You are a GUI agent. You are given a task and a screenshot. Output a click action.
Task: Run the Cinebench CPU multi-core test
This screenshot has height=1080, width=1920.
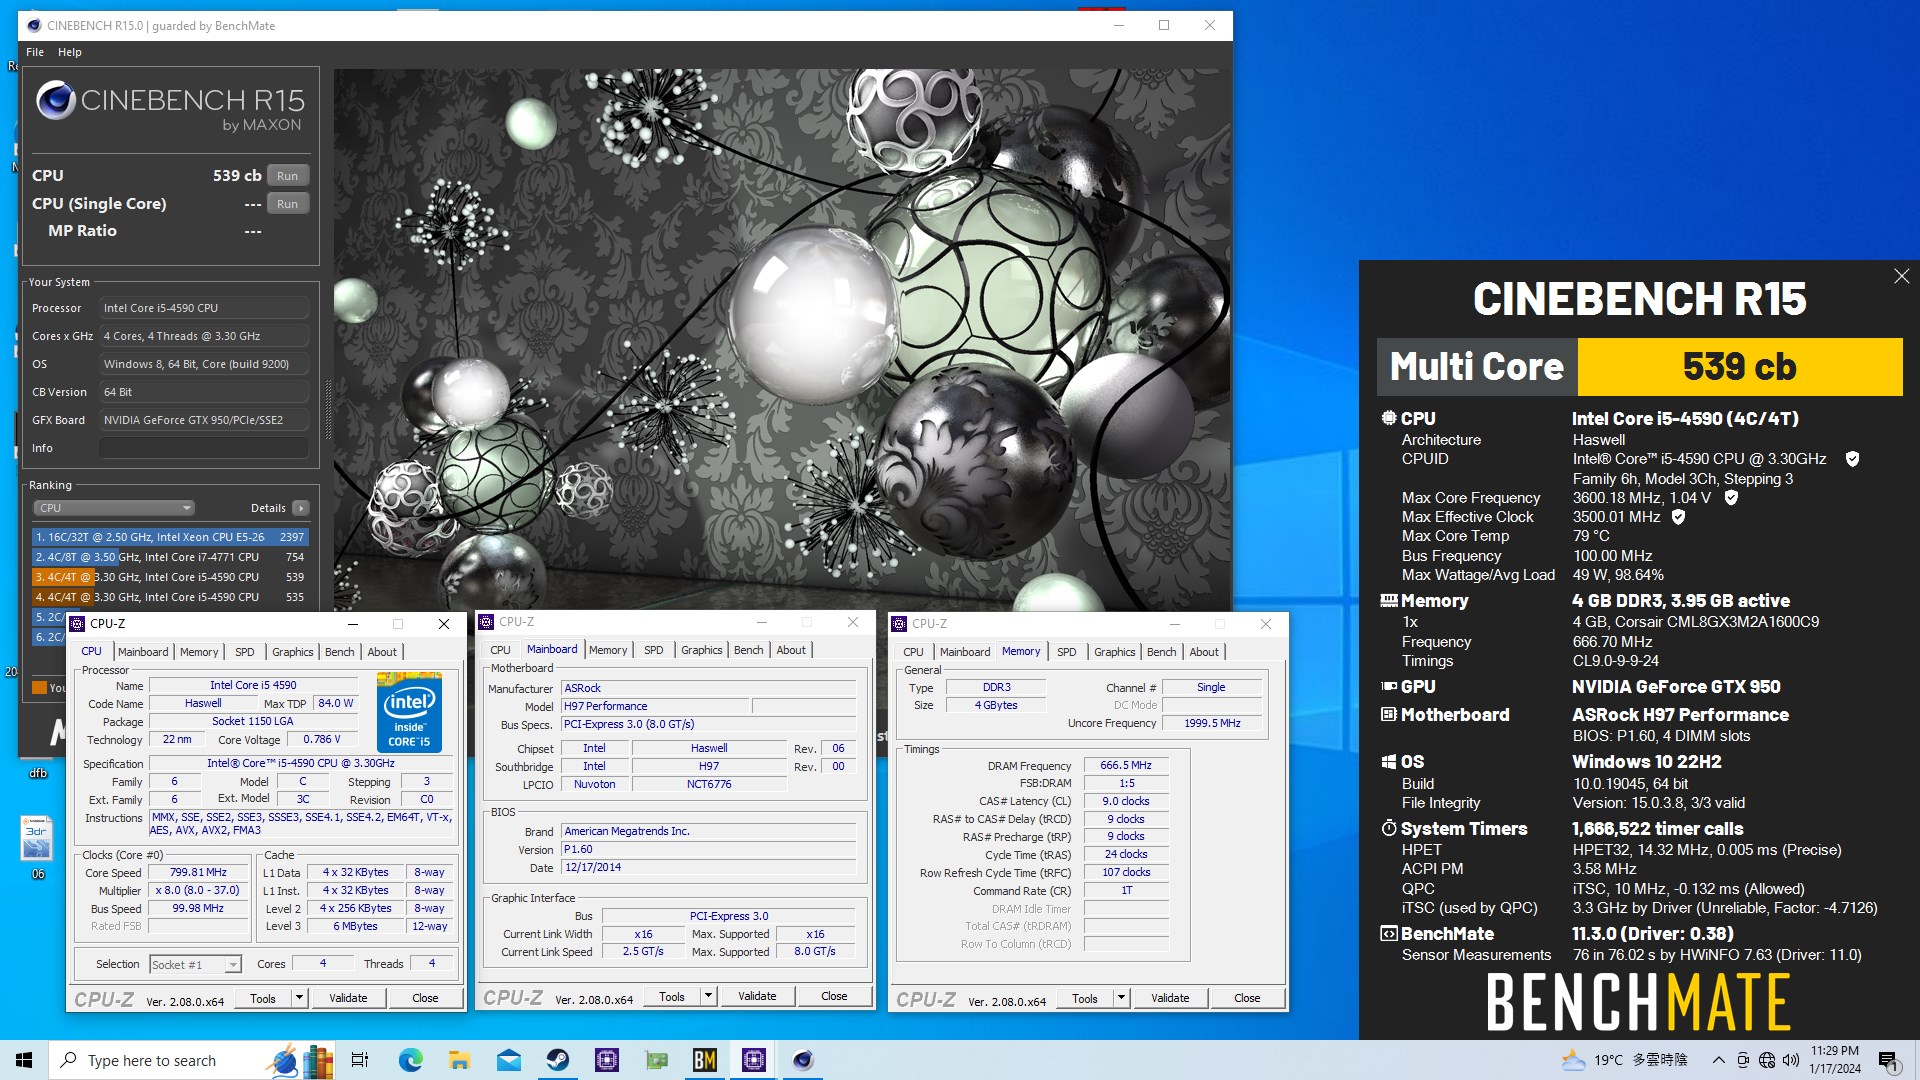tap(287, 176)
